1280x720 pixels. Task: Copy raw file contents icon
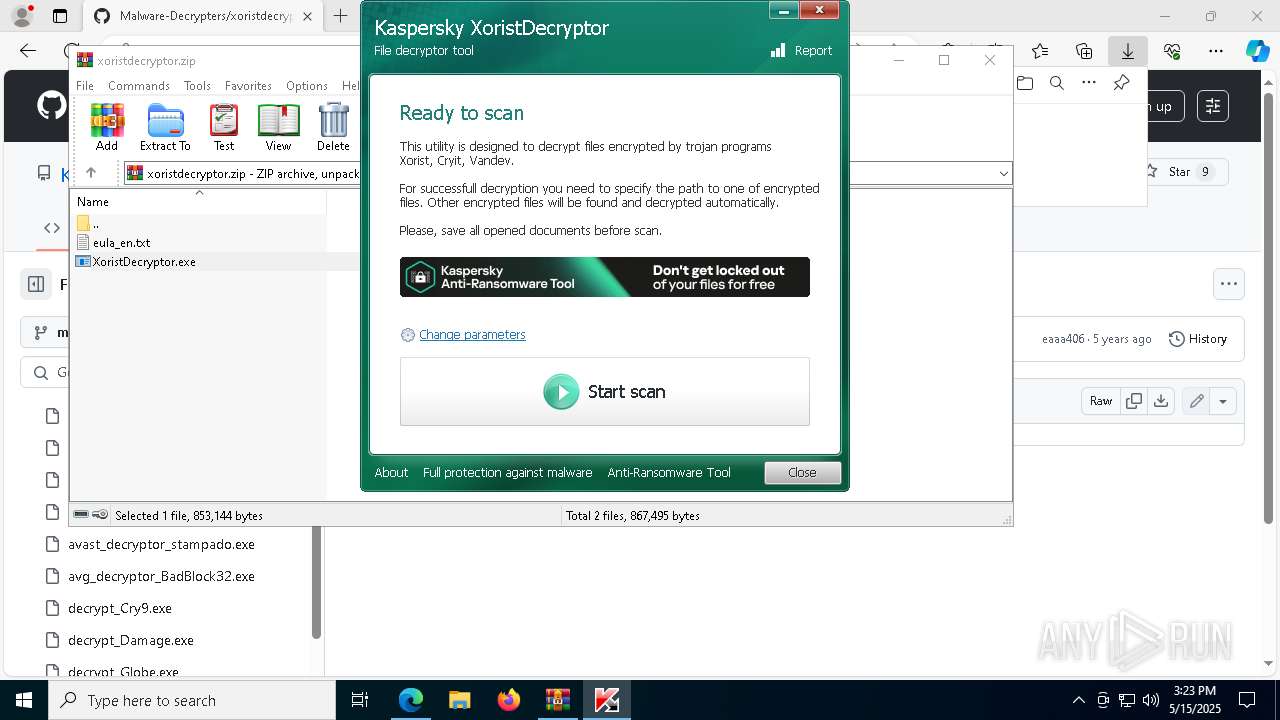[x=1134, y=401]
